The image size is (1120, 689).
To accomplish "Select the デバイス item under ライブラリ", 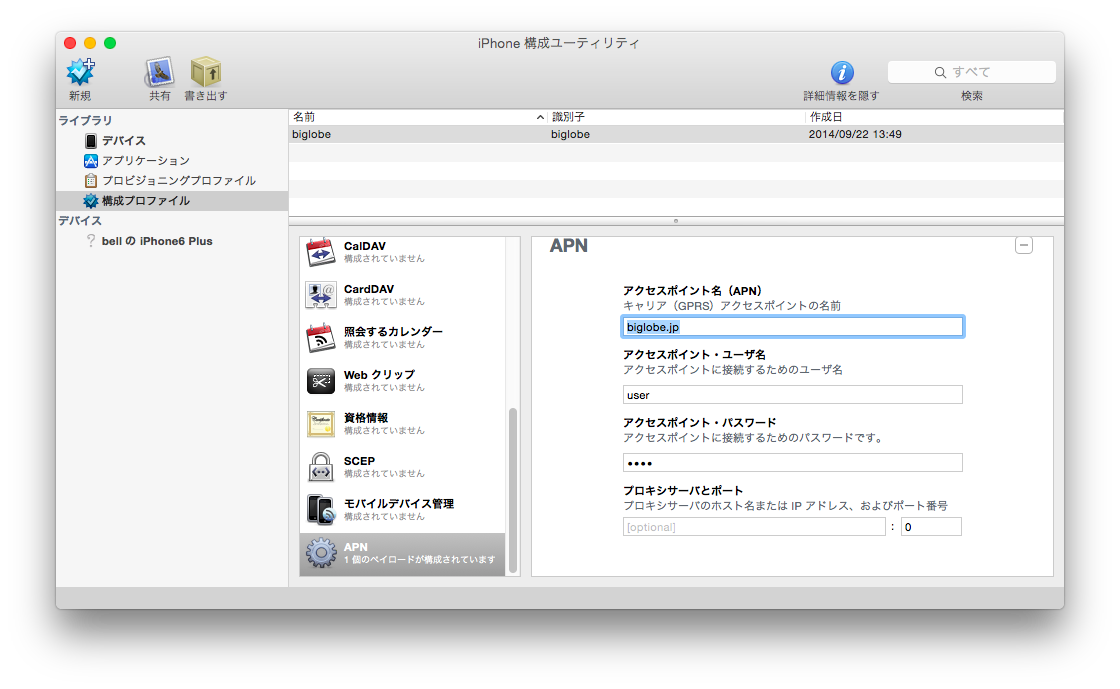I will point(124,141).
